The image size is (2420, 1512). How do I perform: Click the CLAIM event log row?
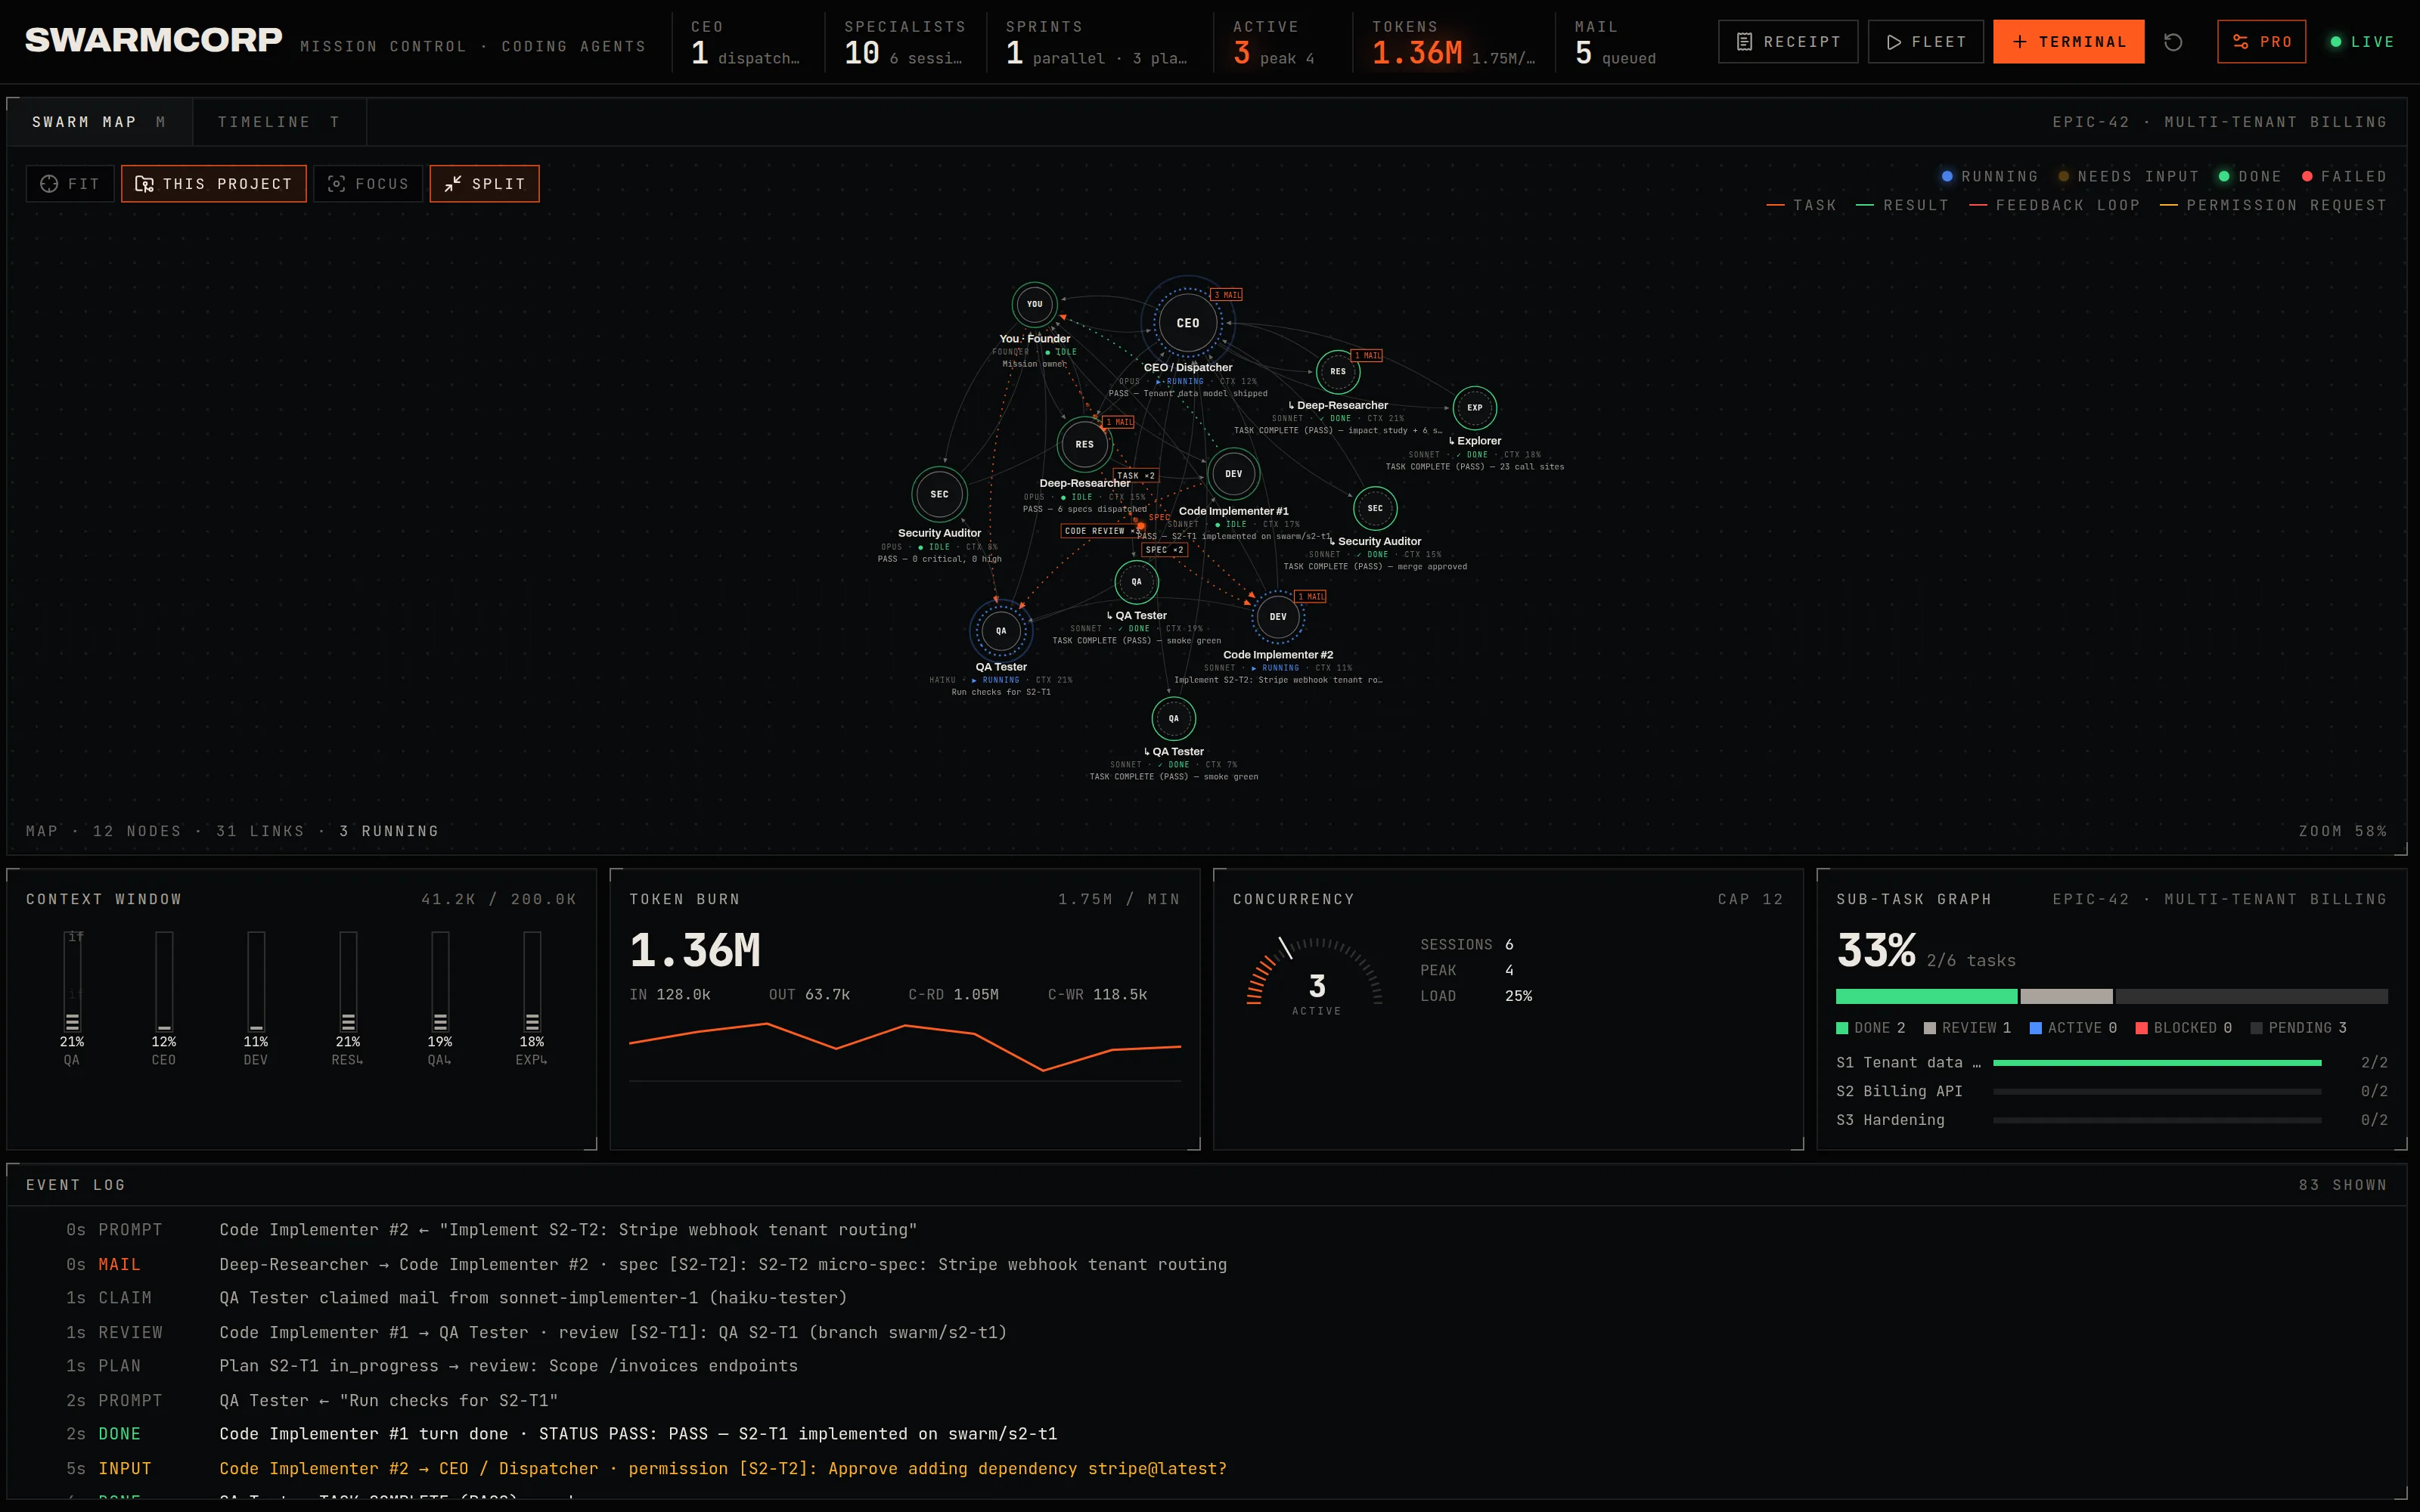click(1206, 1298)
